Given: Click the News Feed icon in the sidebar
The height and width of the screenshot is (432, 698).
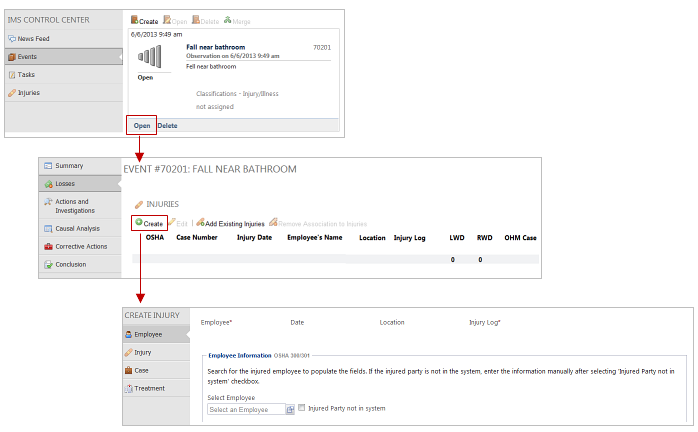Looking at the screenshot, I should click(12, 39).
